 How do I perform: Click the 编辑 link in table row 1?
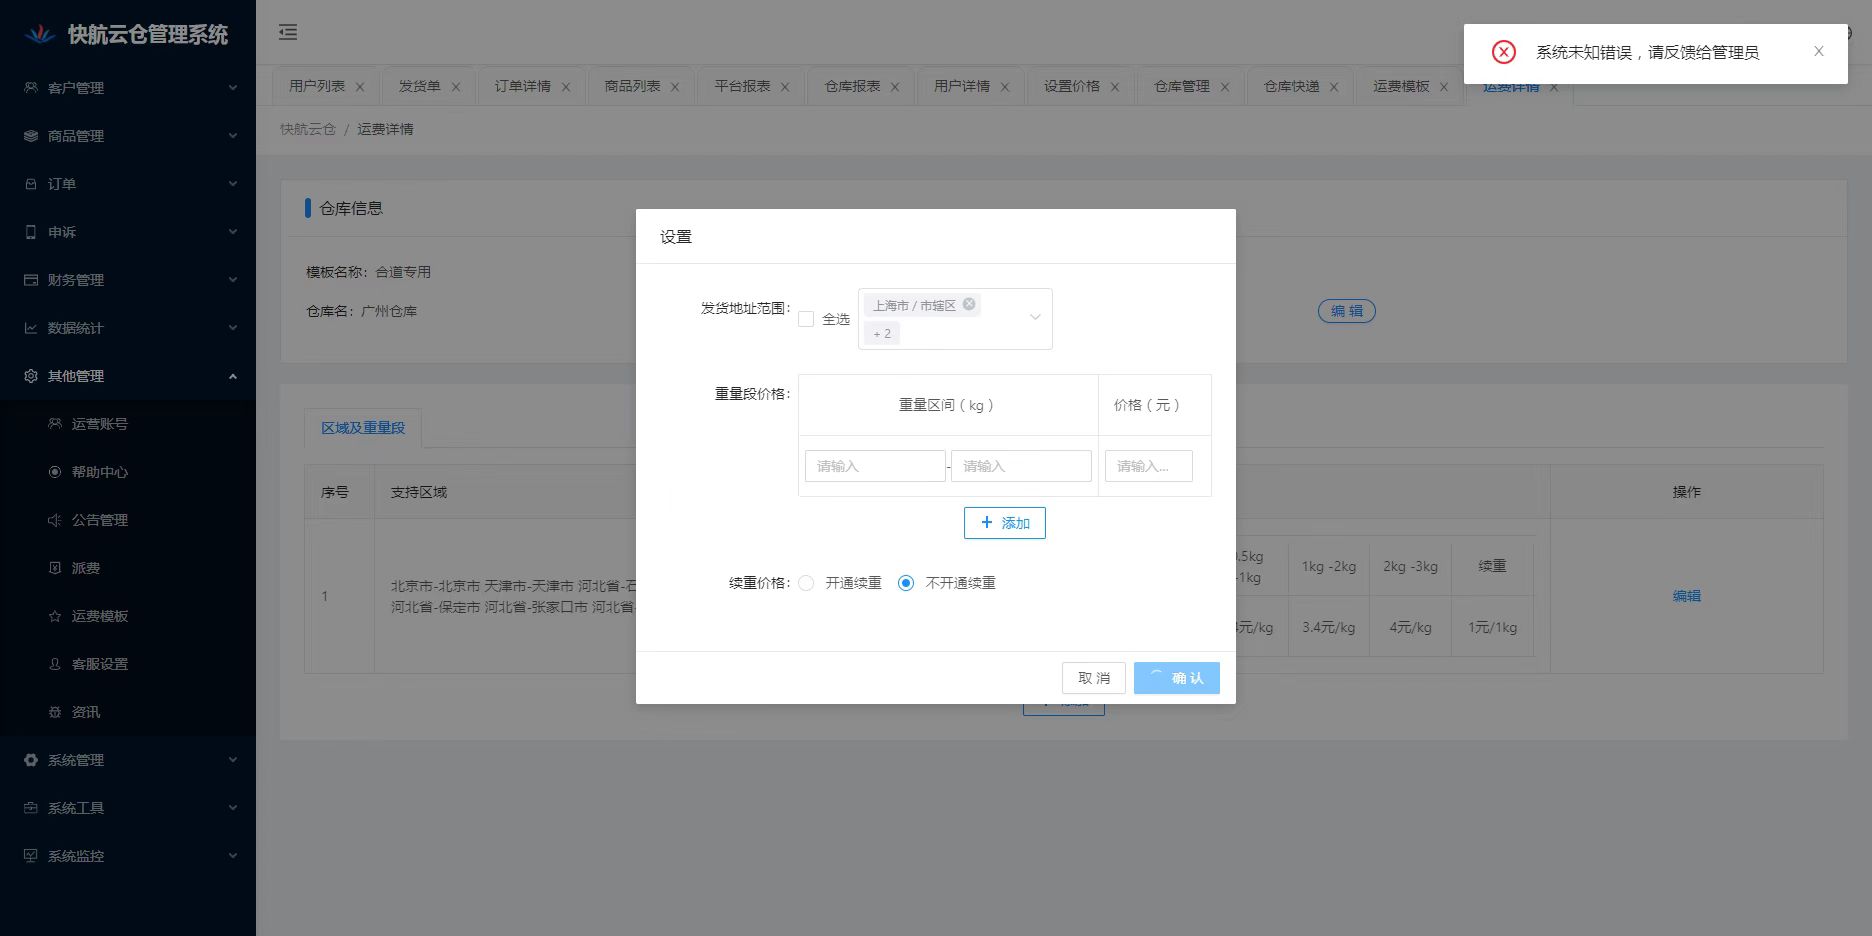(1687, 596)
